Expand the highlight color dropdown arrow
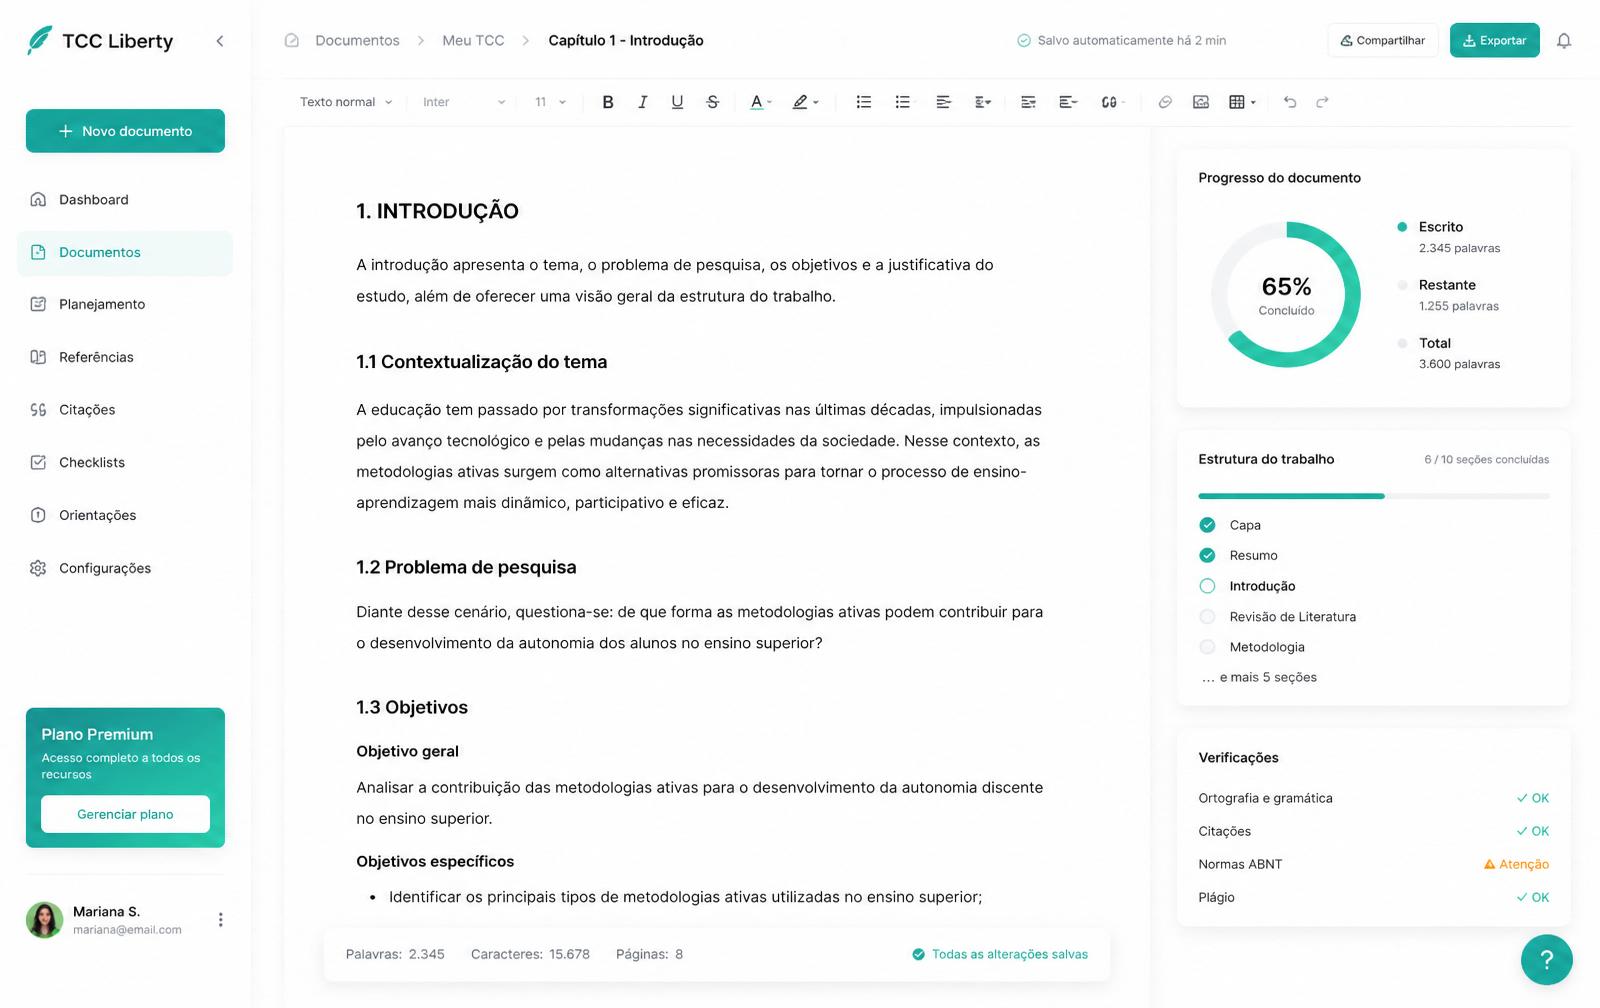 [x=816, y=103]
